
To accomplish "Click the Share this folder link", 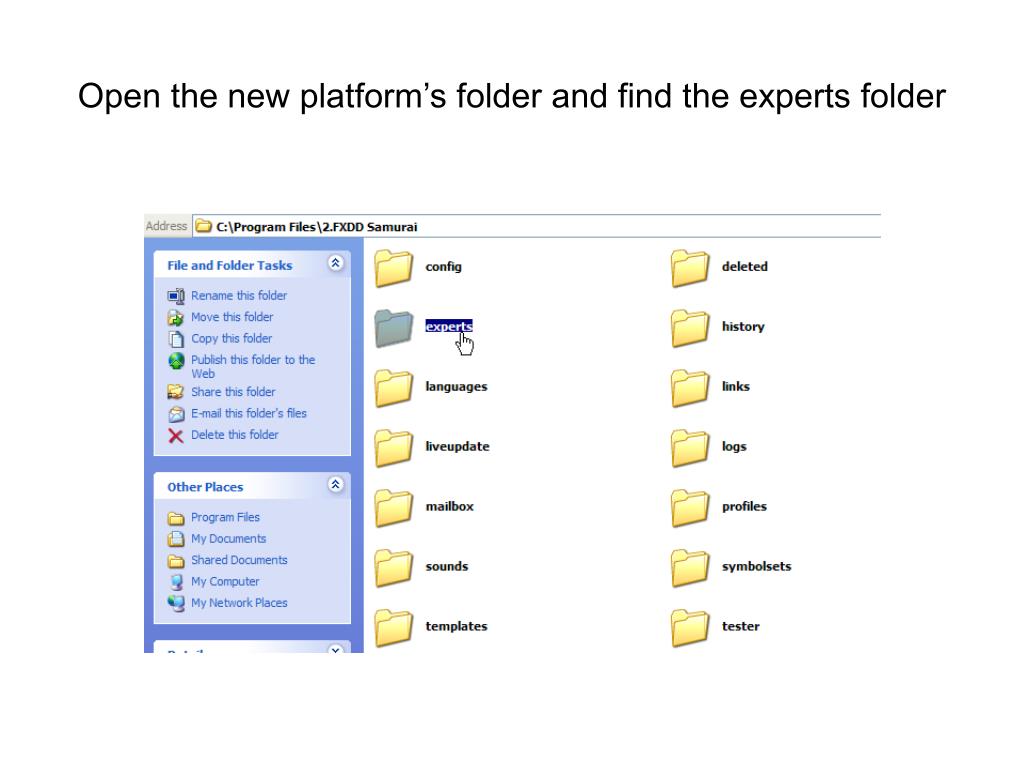I will coord(233,392).
